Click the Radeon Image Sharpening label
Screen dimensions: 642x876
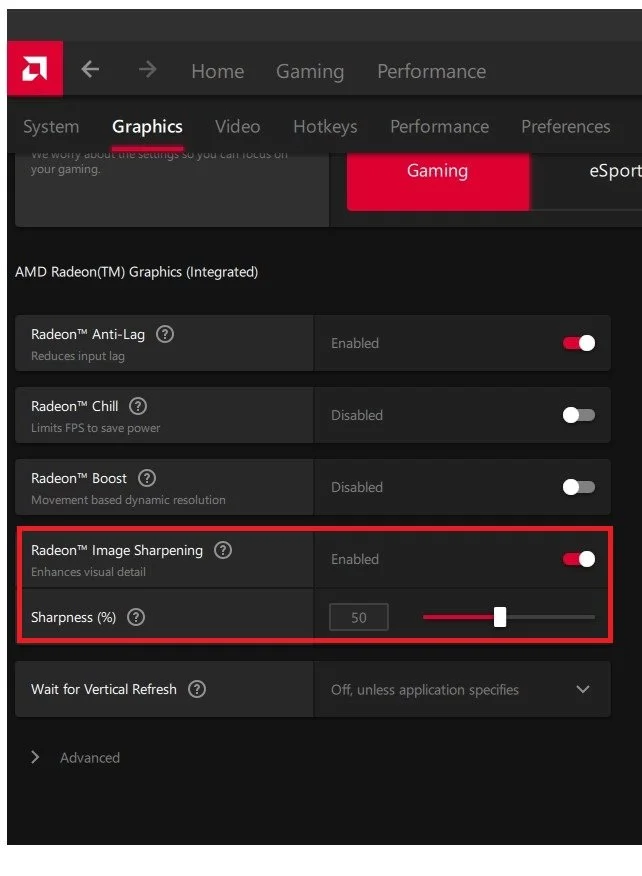117,550
